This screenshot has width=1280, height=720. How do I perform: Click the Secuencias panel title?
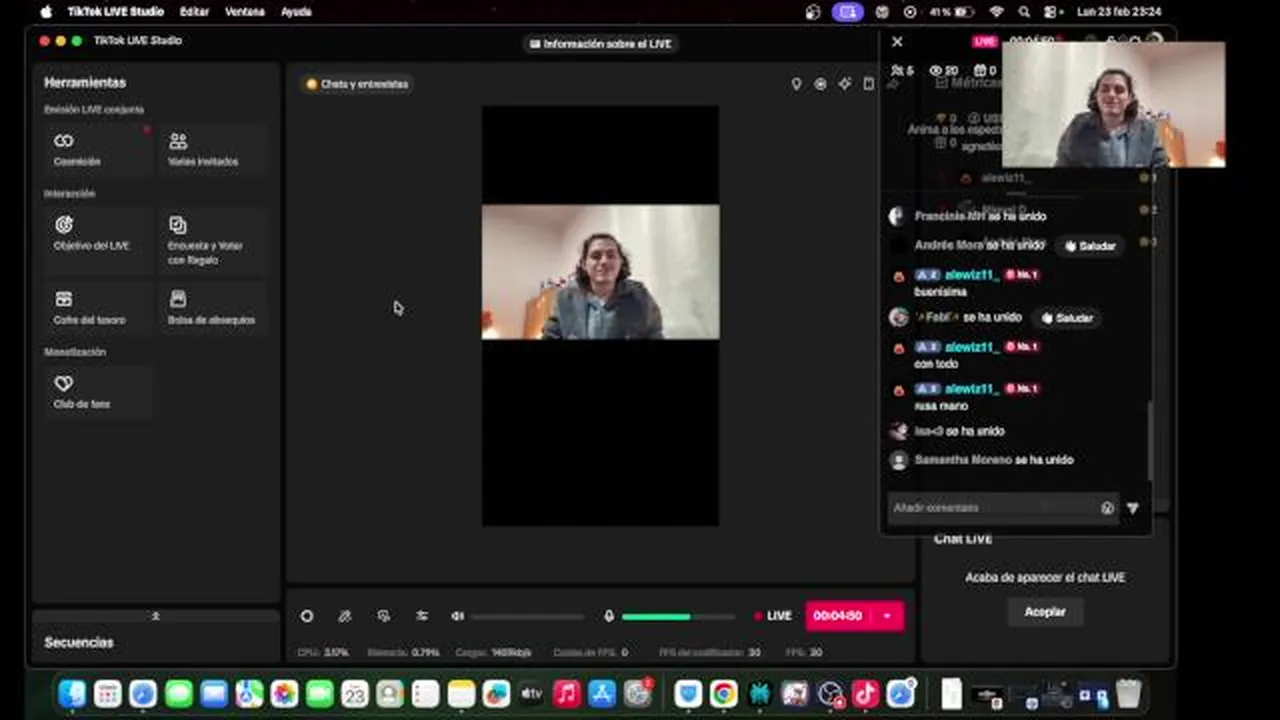(x=79, y=642)
